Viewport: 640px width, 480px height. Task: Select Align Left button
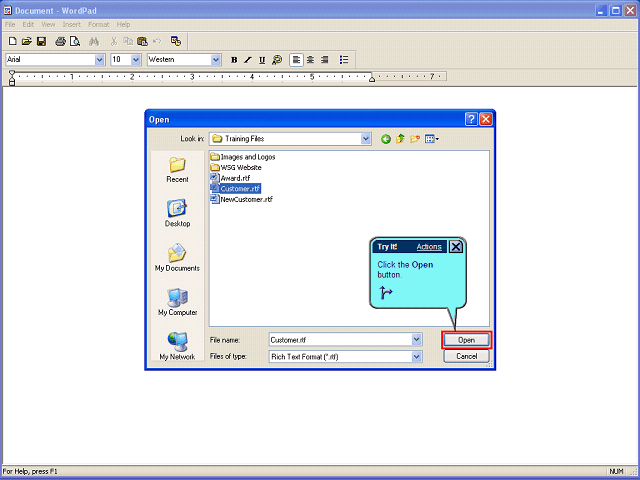click(x=296, y=60)
